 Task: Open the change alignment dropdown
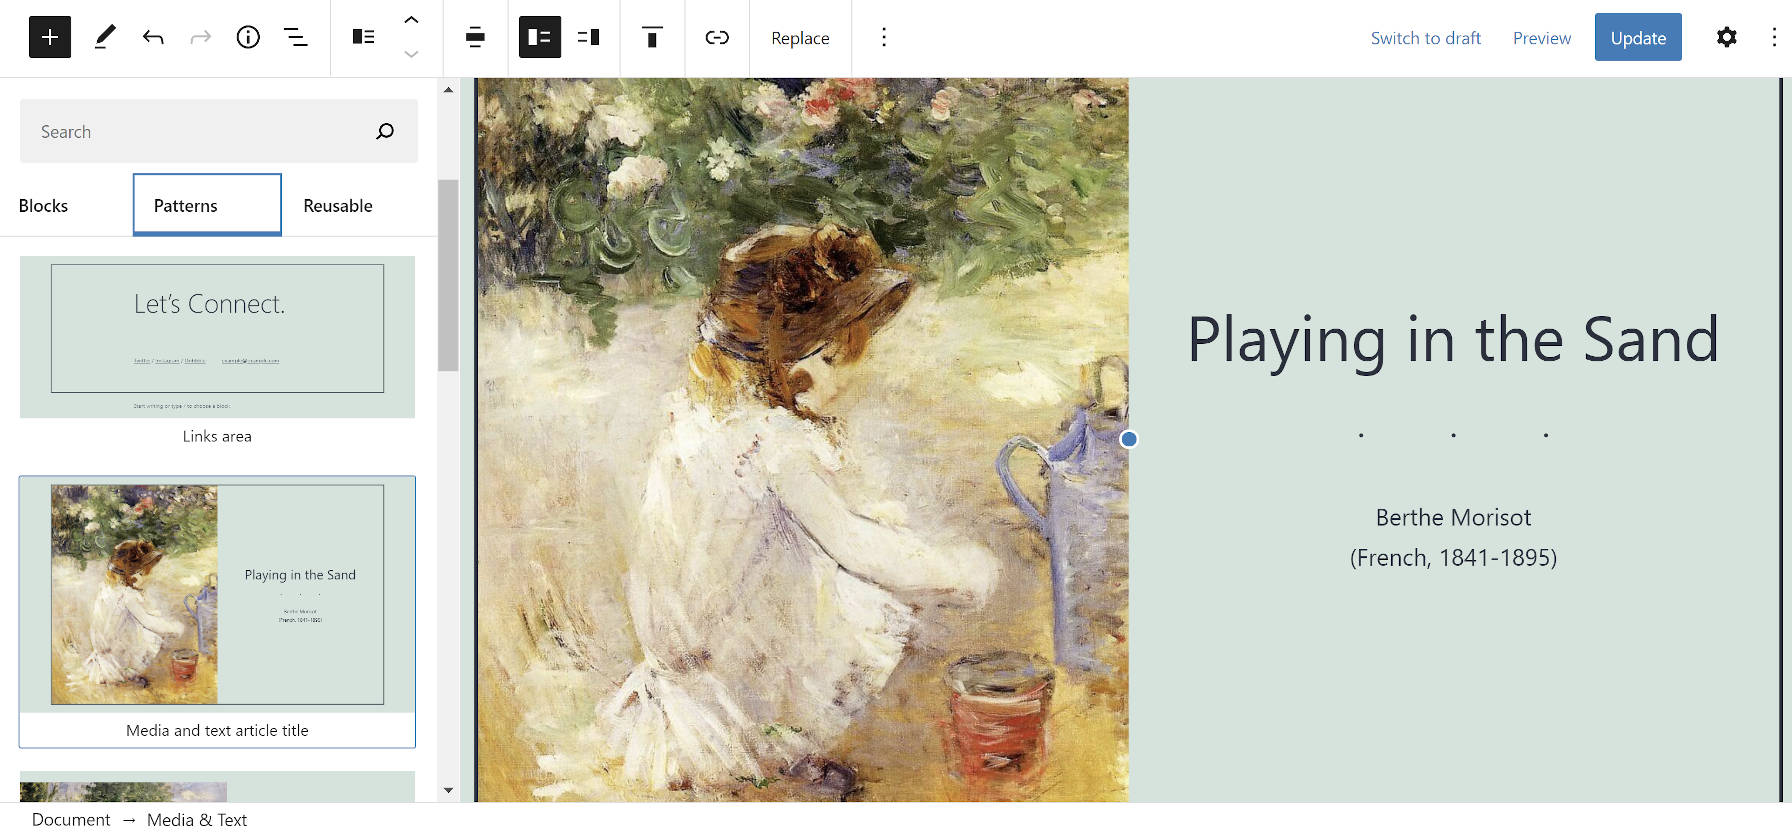click(475, 38)
